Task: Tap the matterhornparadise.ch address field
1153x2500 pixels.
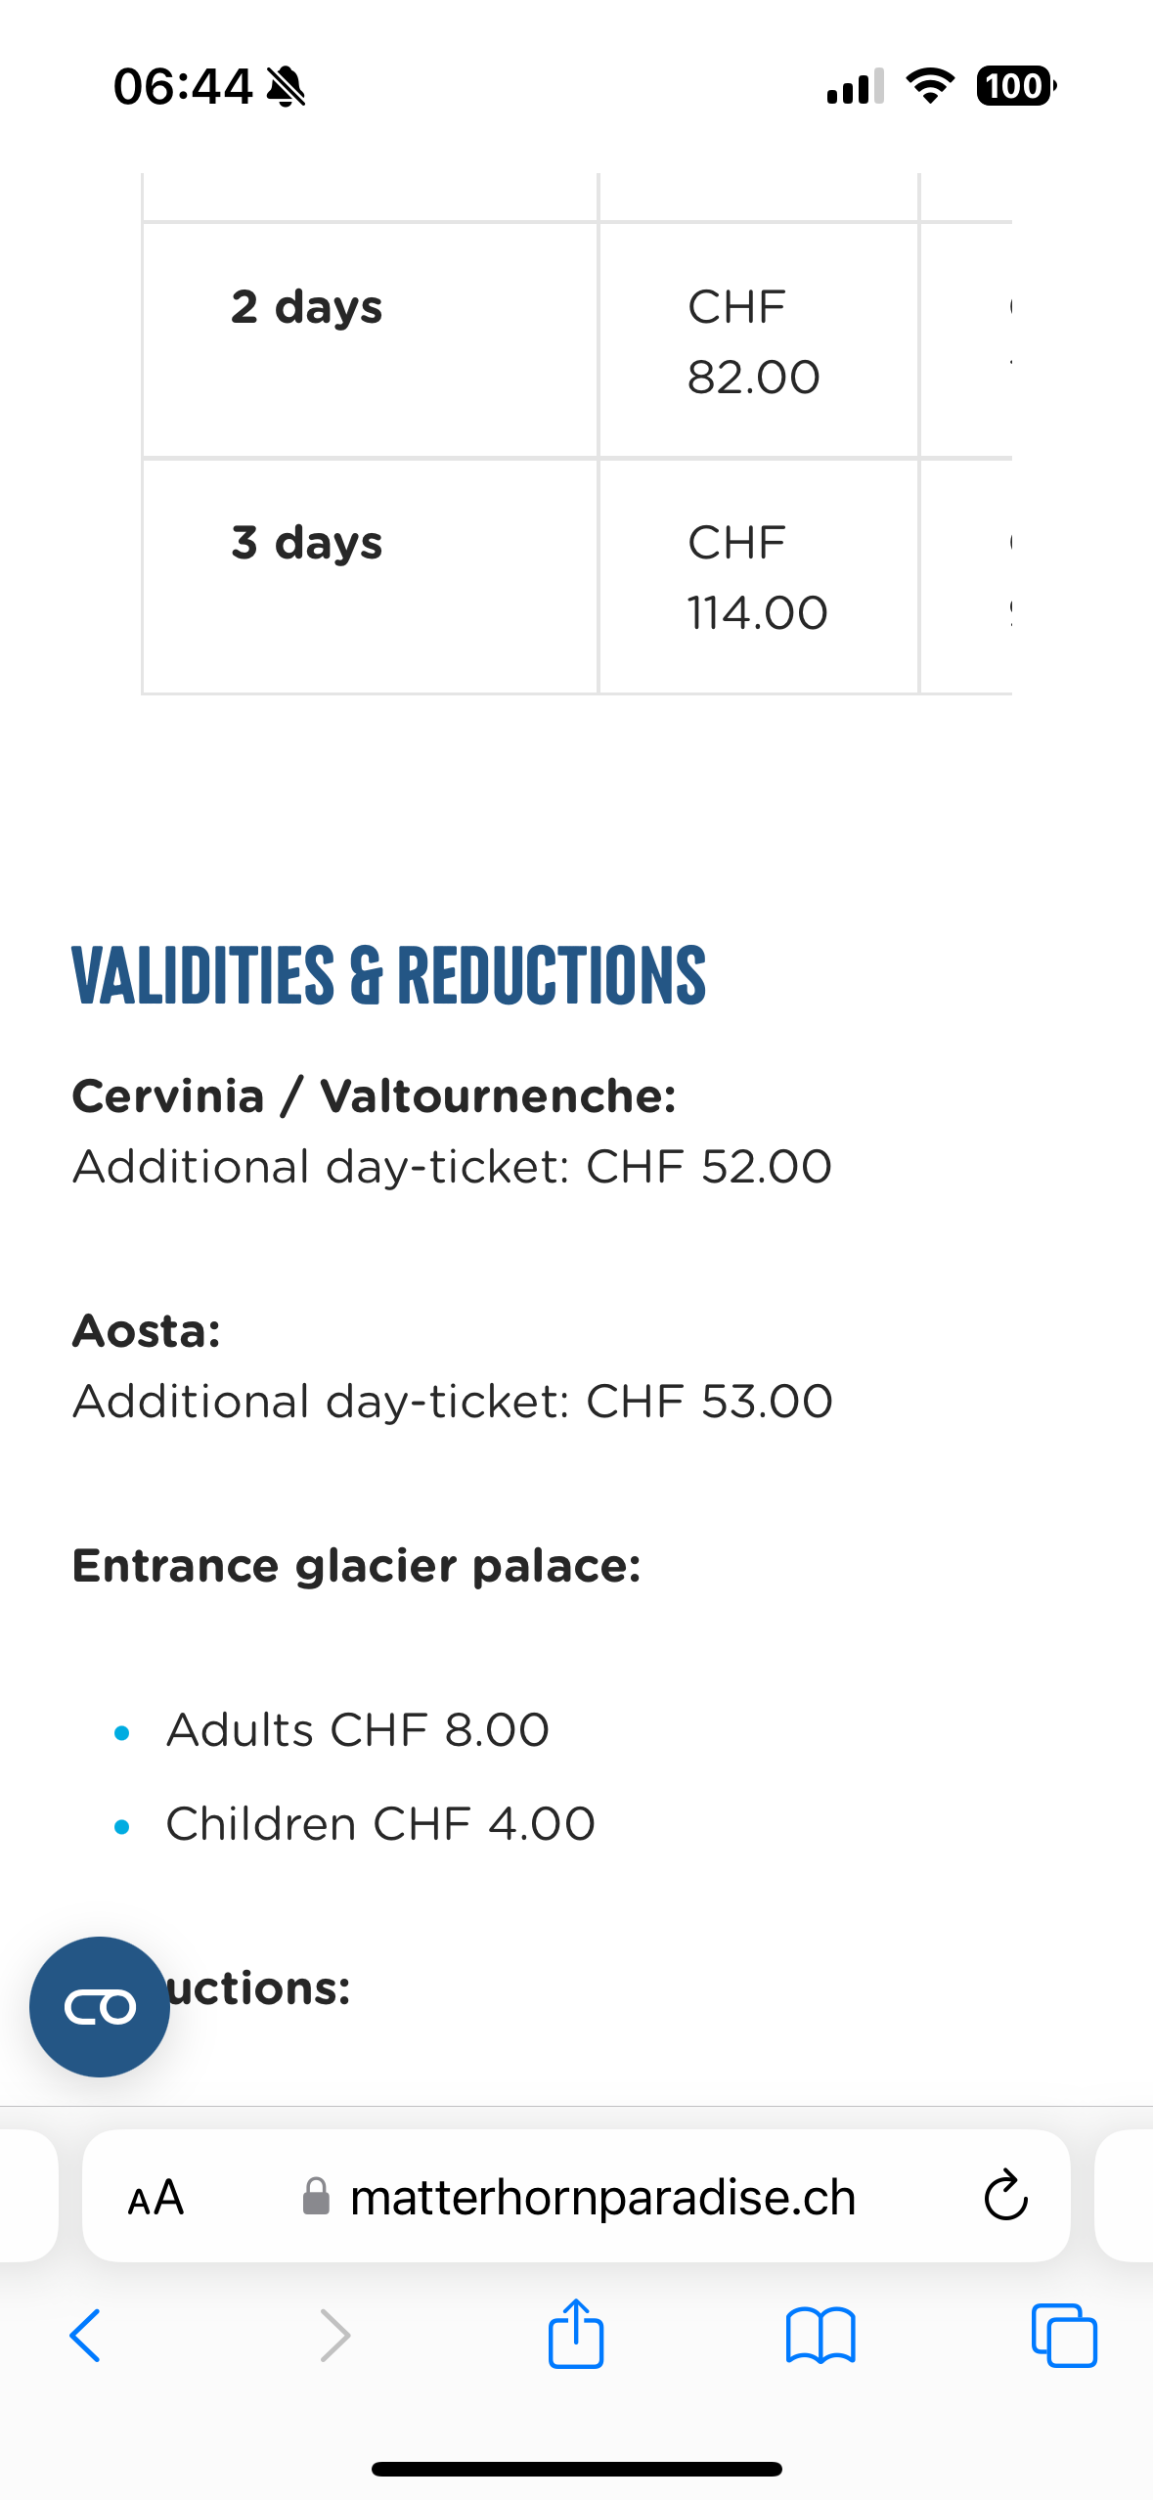Action: click(x=602, y=2198)
